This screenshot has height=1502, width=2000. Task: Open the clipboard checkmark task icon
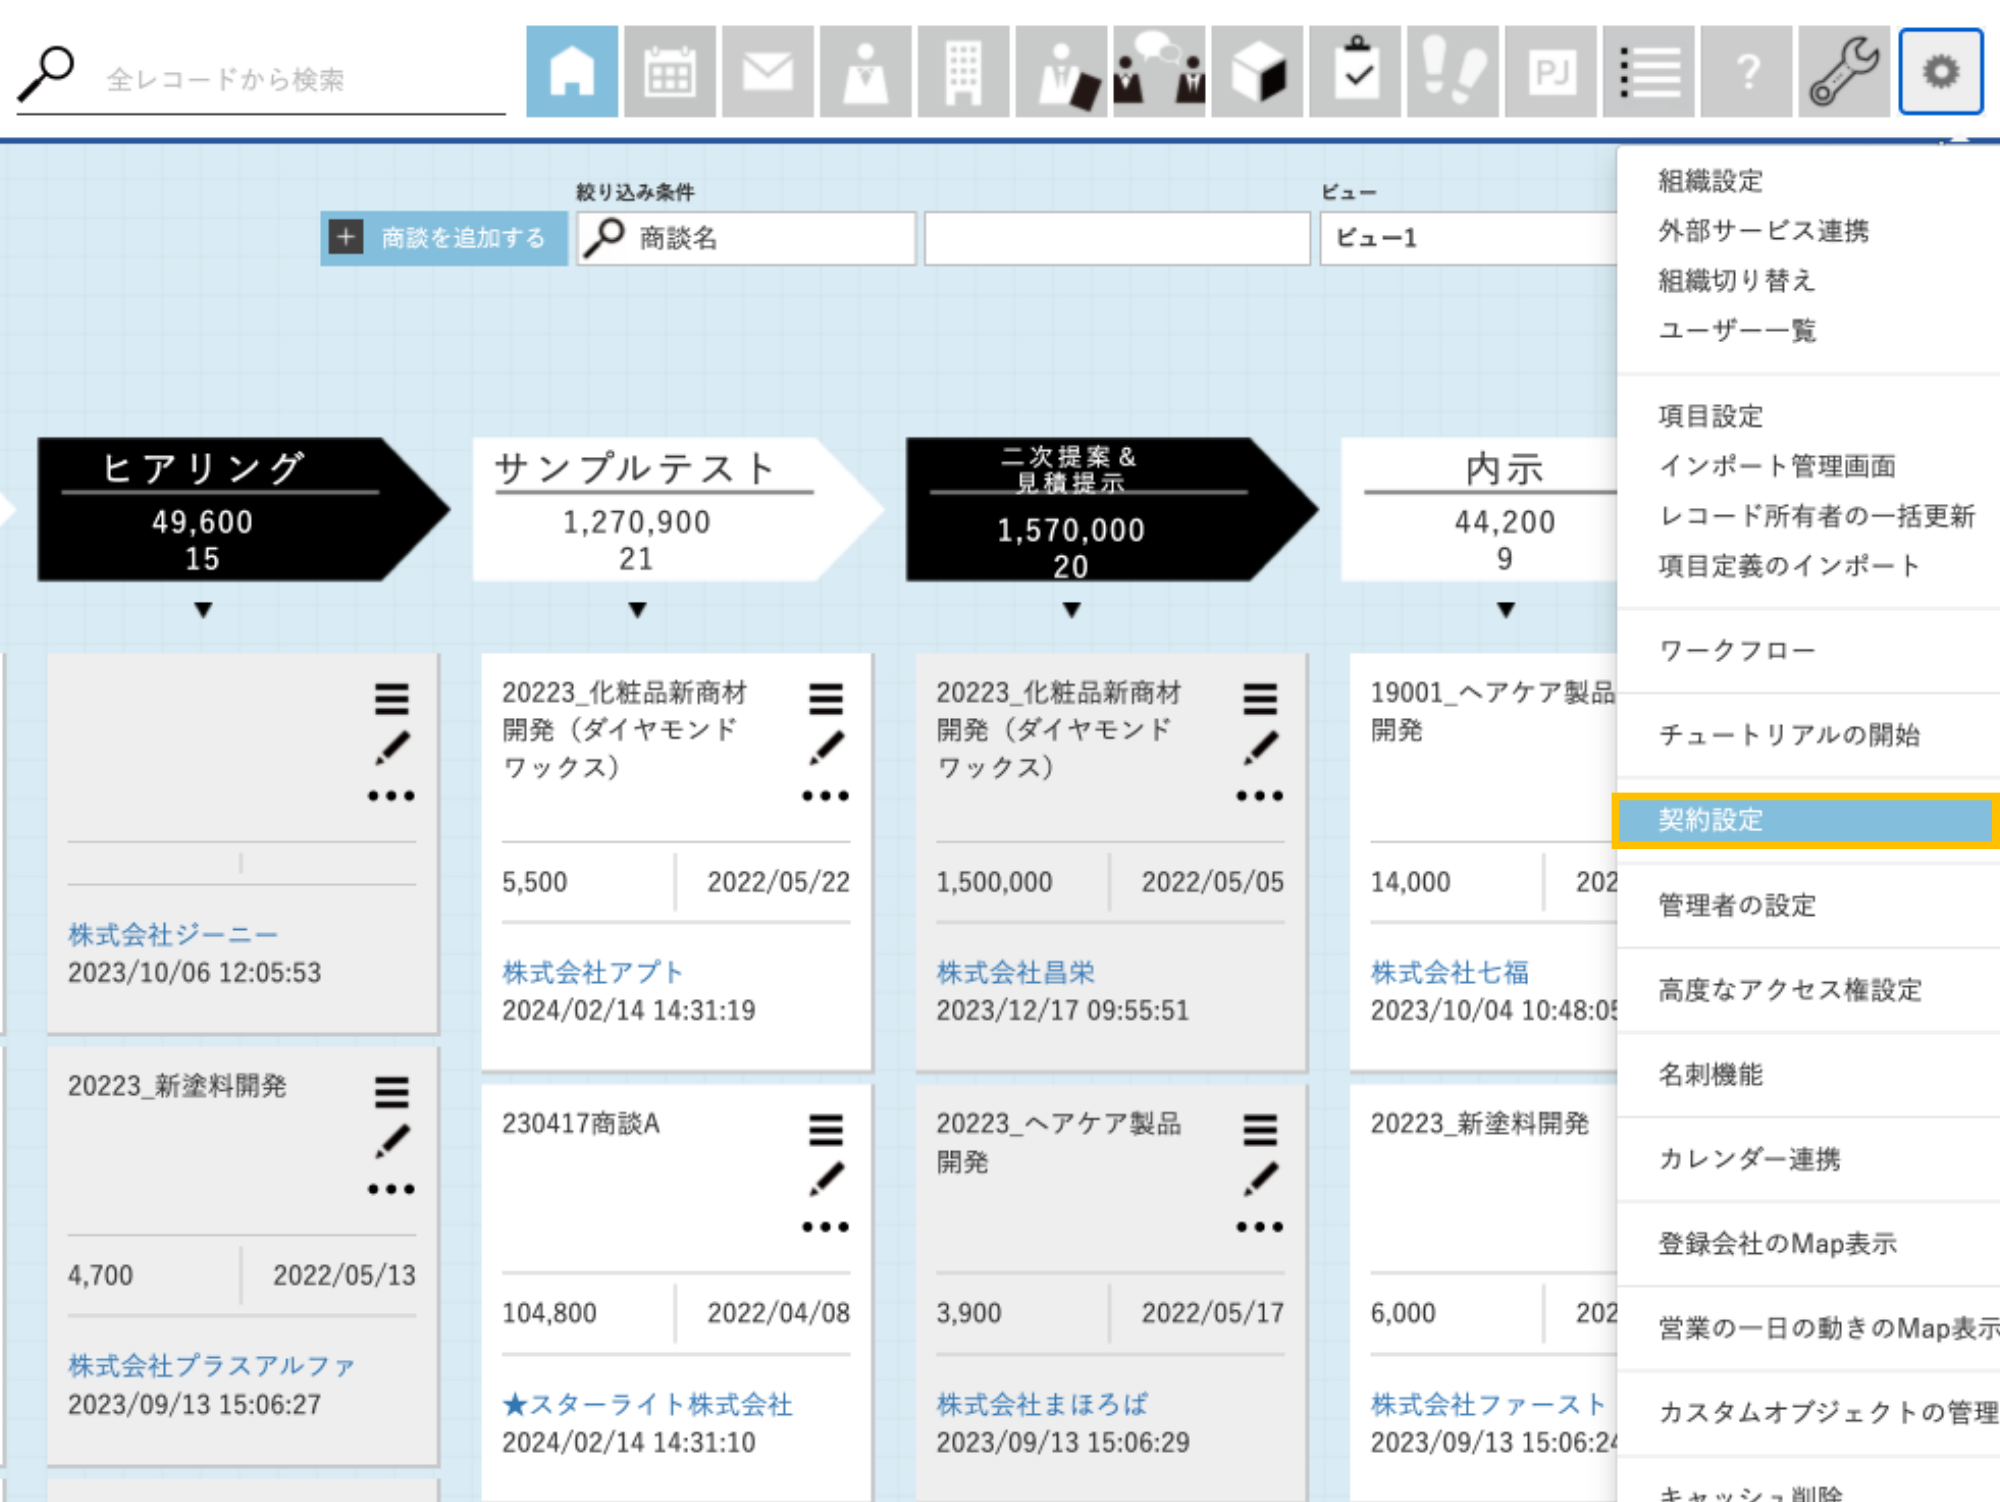(1355, 72)
